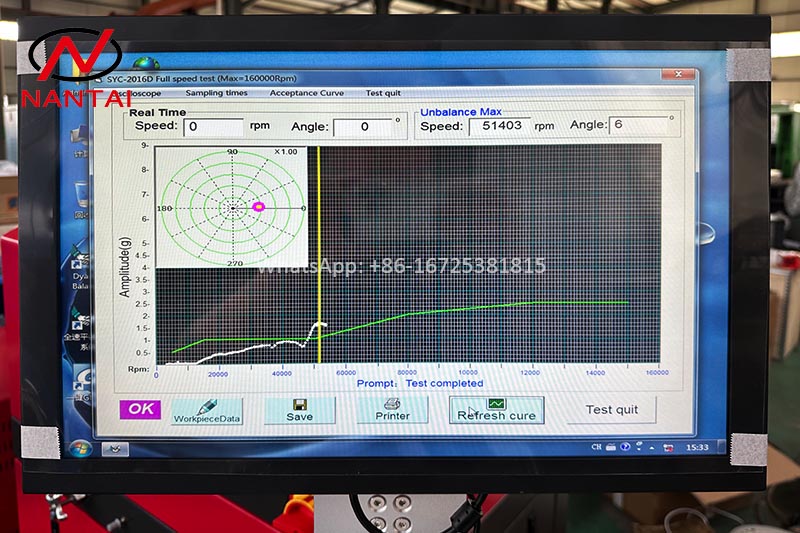Click the purple OK status indicator

[140, 409]
